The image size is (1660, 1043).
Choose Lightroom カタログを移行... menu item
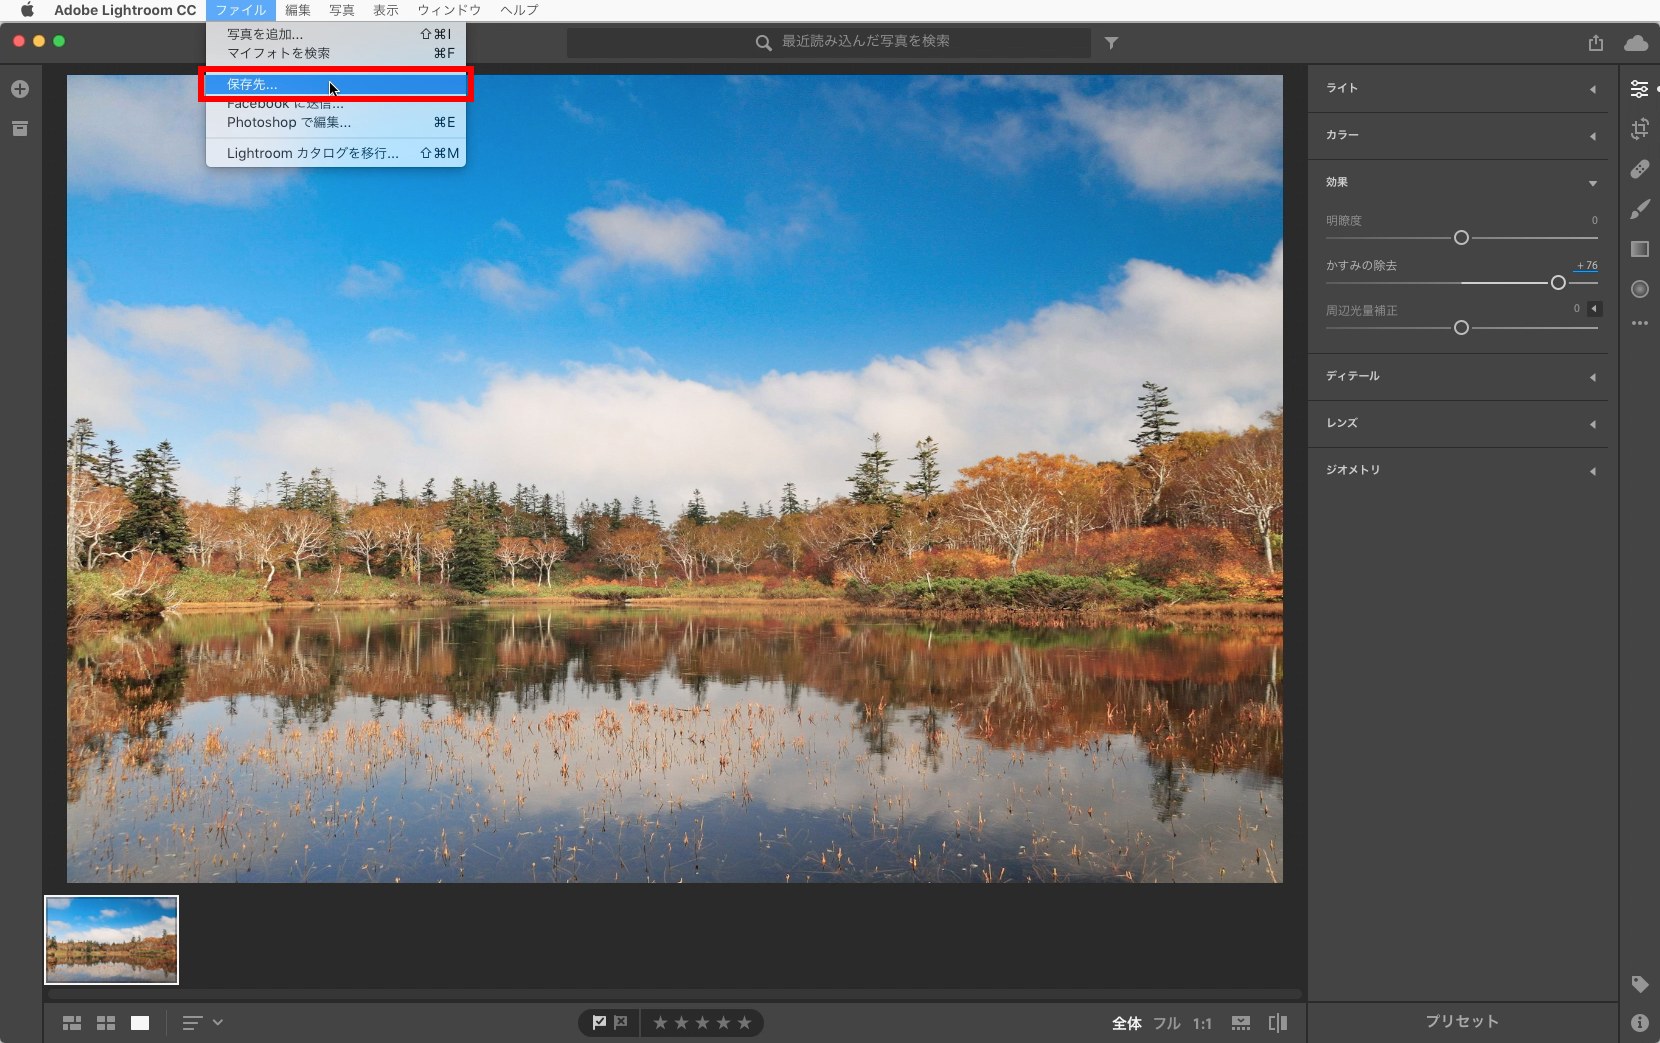[336, 153]
